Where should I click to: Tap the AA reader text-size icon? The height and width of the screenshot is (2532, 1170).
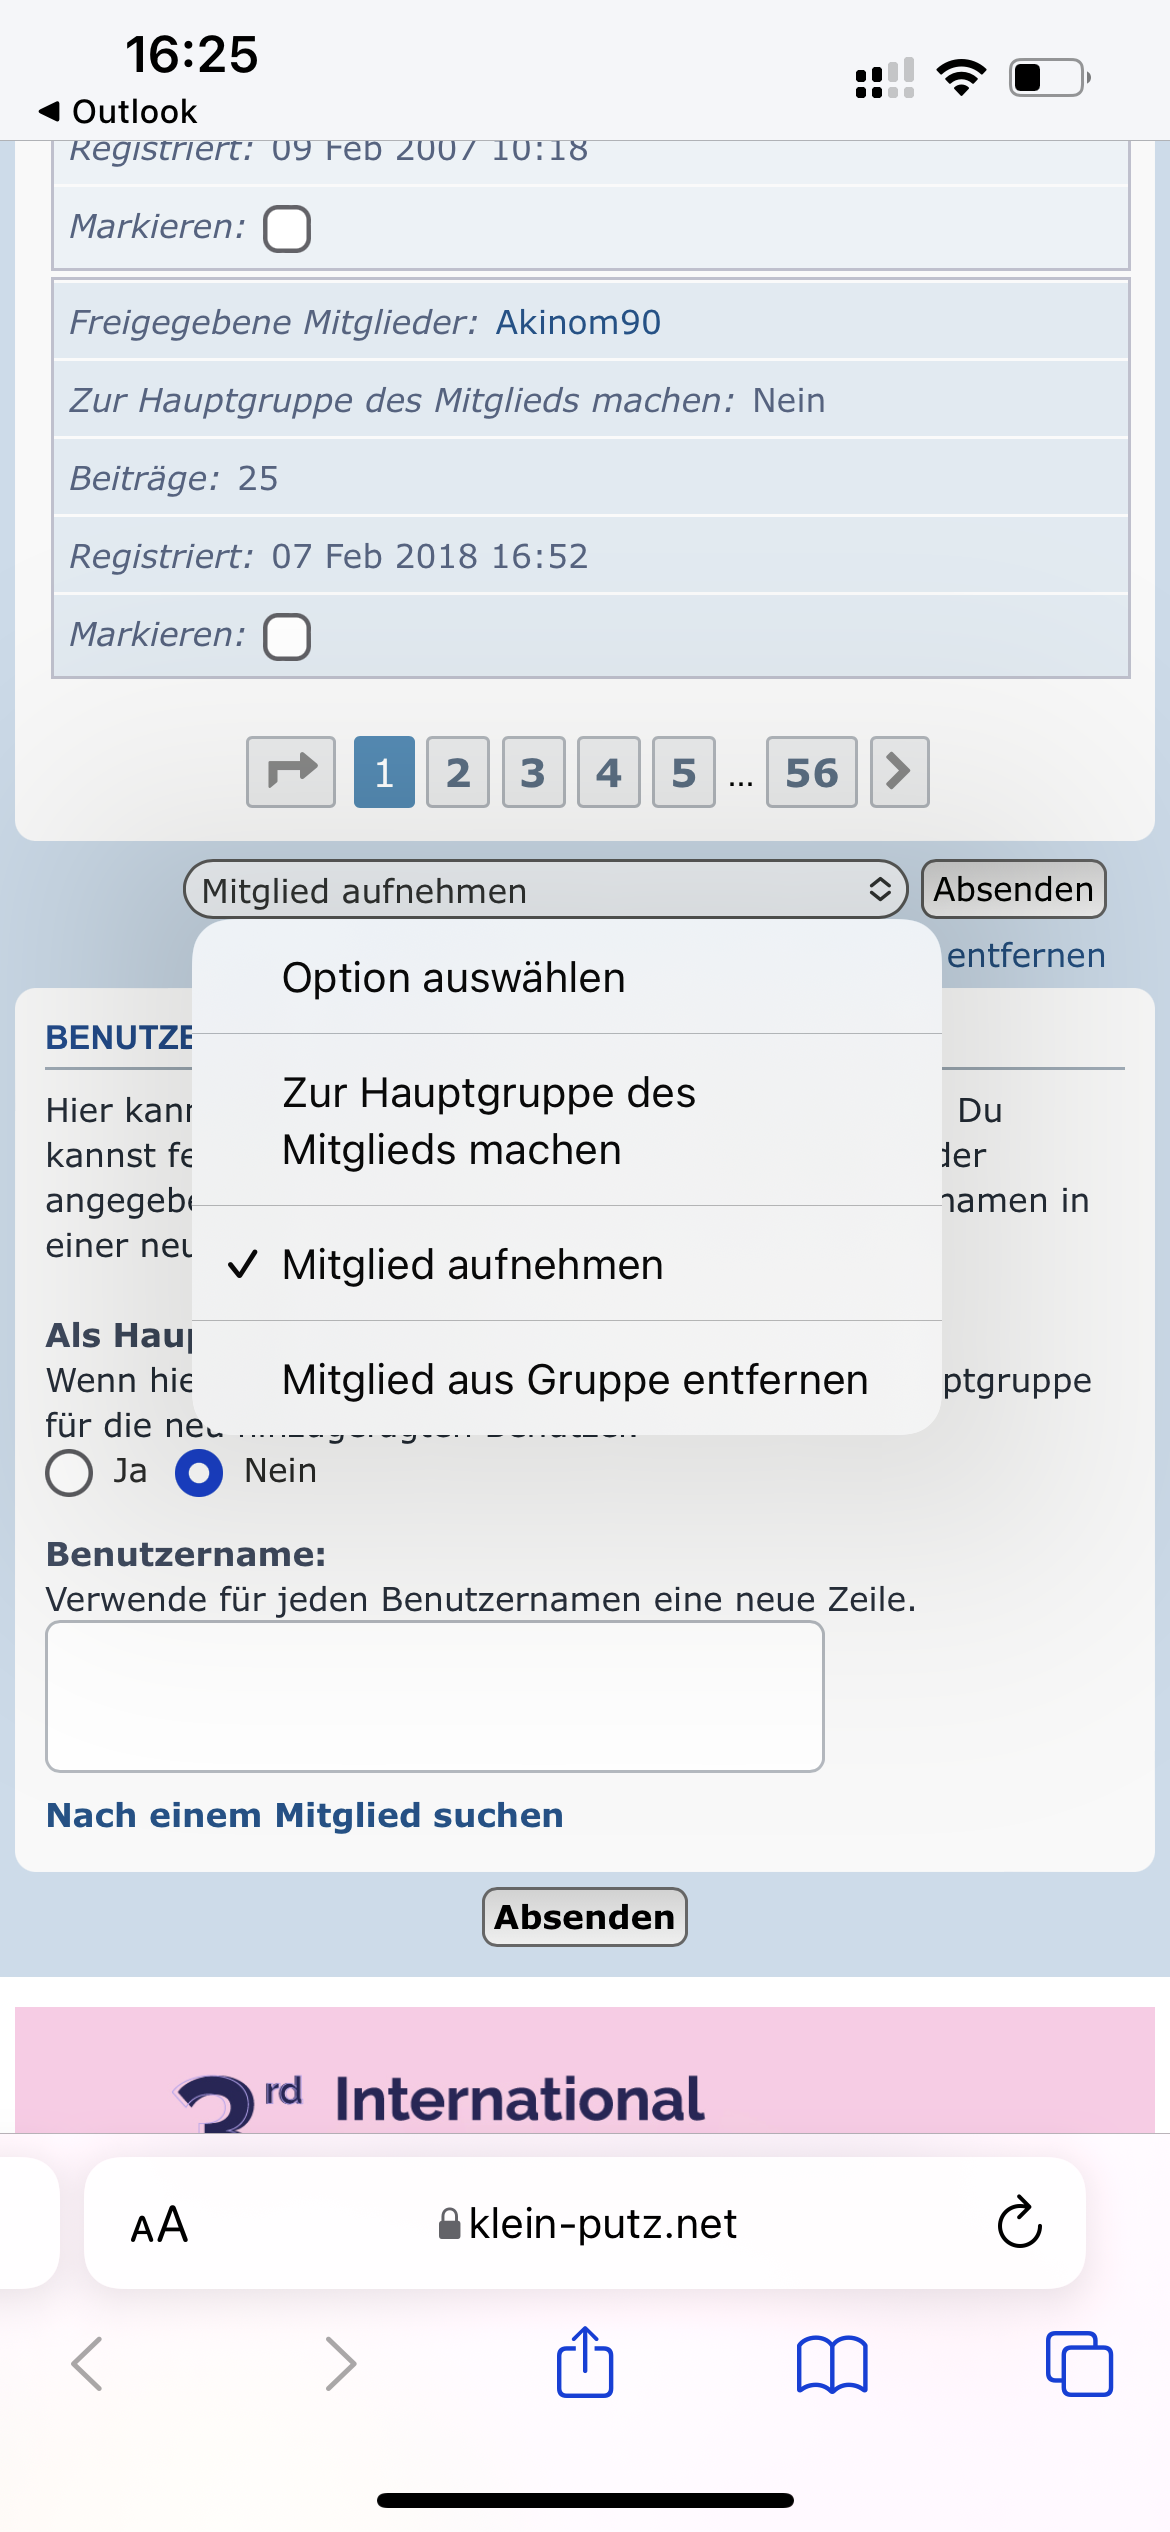(x=159, y=2224)
